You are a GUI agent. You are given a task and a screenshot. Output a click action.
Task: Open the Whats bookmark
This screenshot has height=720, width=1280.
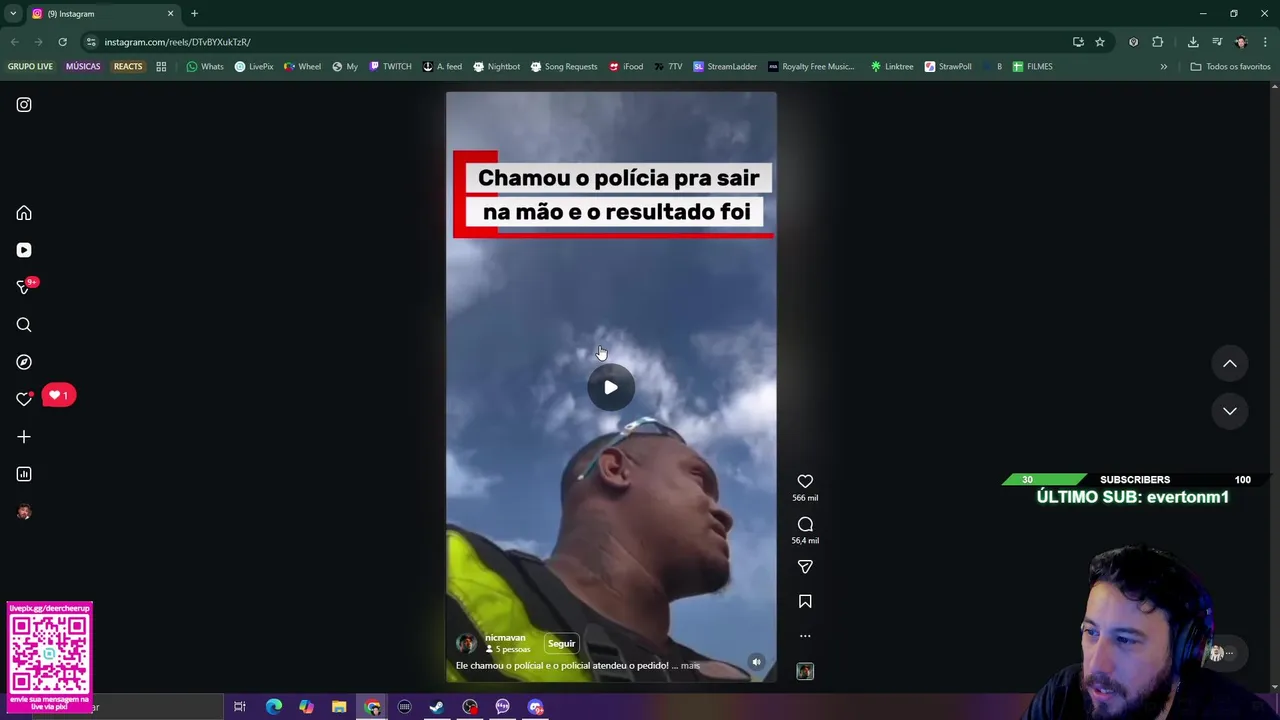tap(205, 67)
